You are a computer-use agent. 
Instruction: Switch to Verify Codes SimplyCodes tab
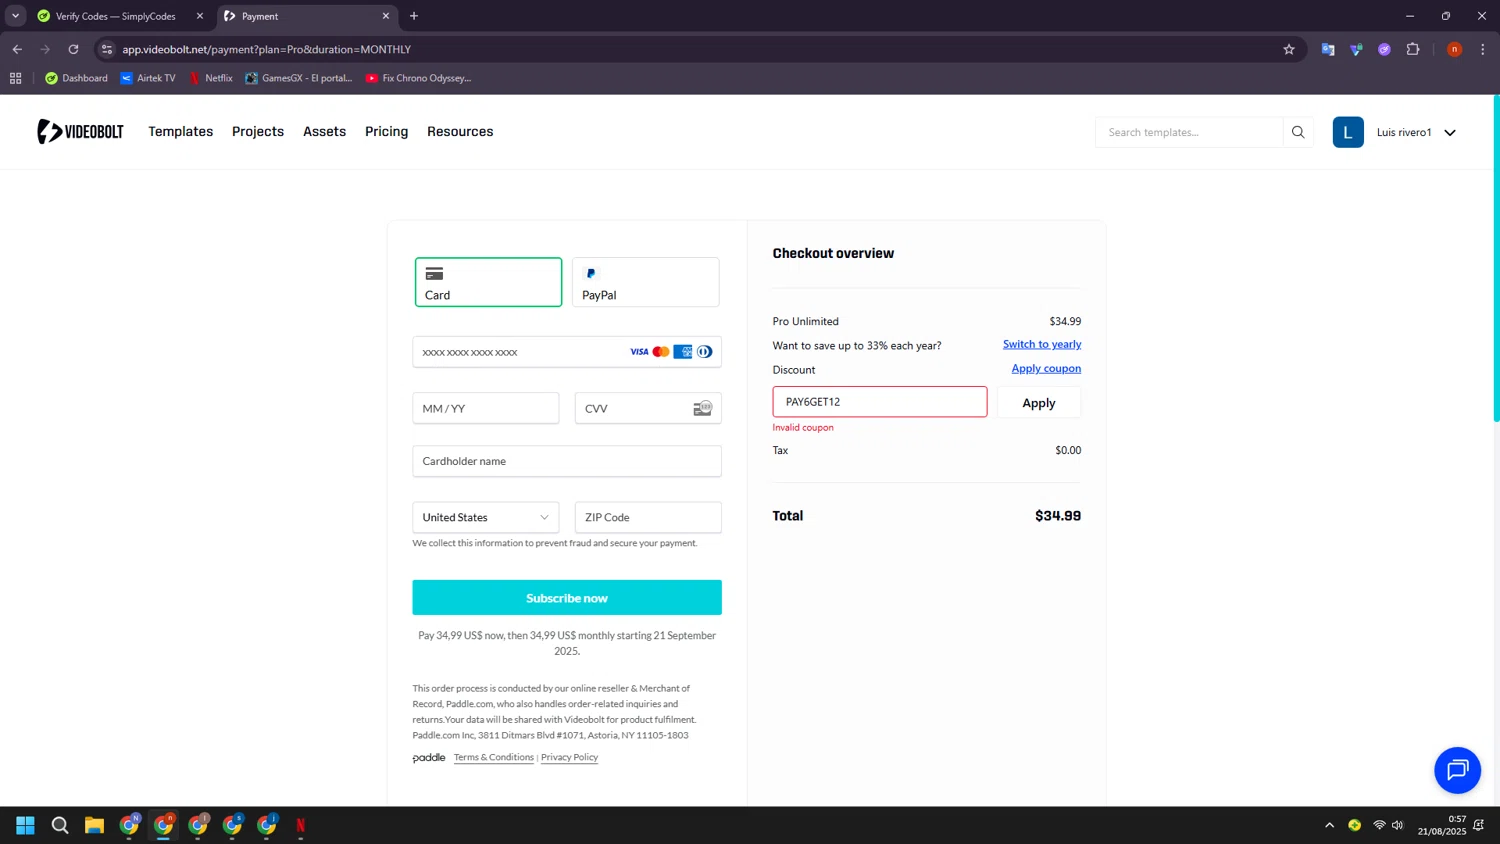click(x=115, y=16)
